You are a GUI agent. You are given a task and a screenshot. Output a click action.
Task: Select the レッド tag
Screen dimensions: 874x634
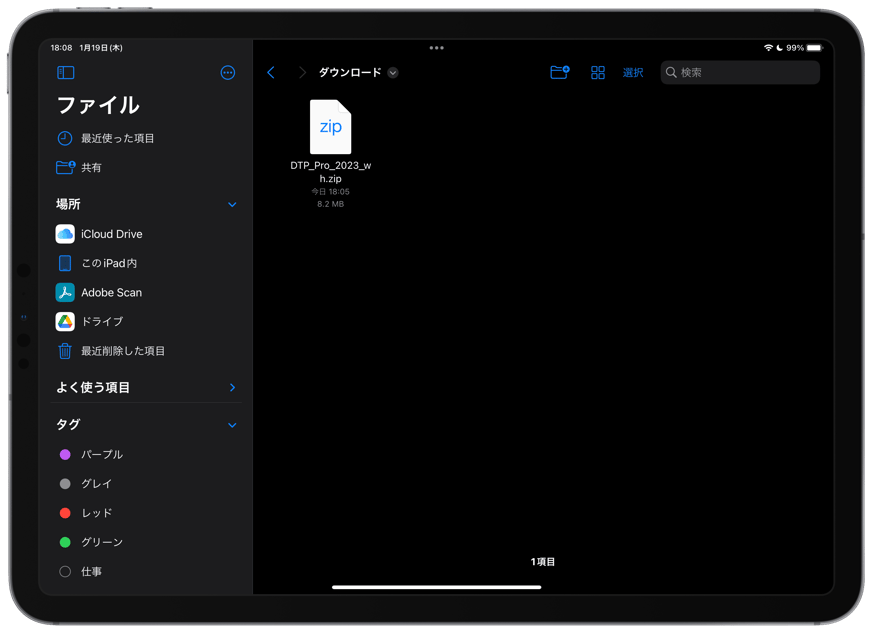146,513
